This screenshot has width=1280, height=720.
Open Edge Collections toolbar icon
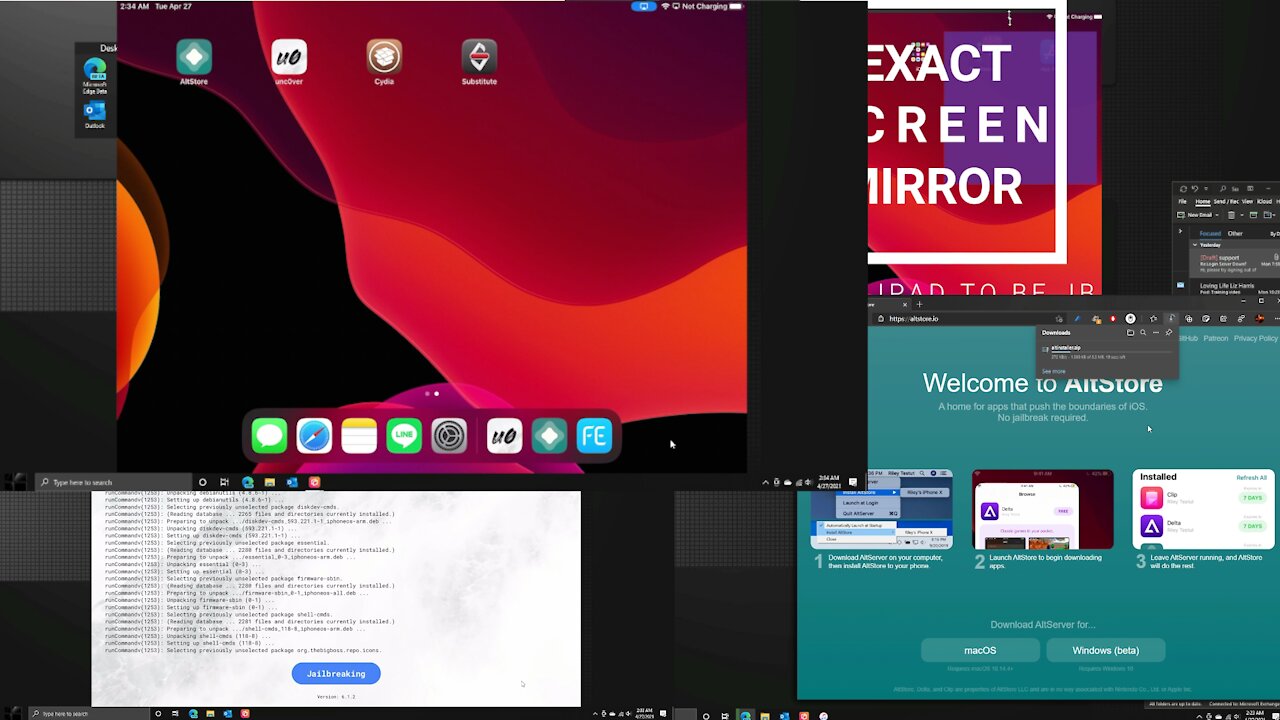click(x=1189, y=319)
